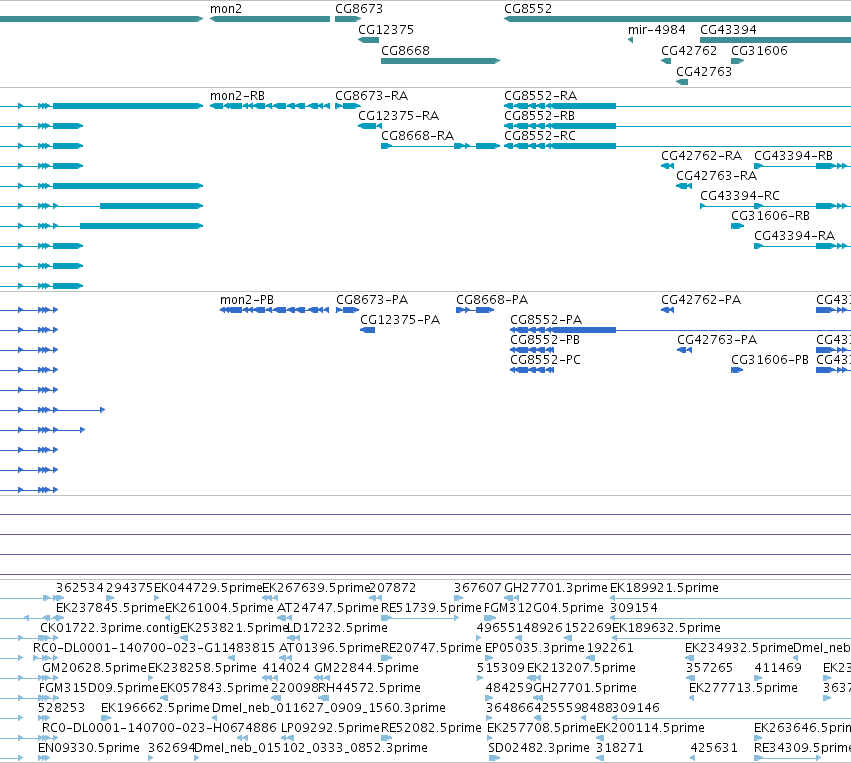This screenshot has height=763, width=851.
Task: Select the CG8552-PB protein label
Action: pos(545,340)
